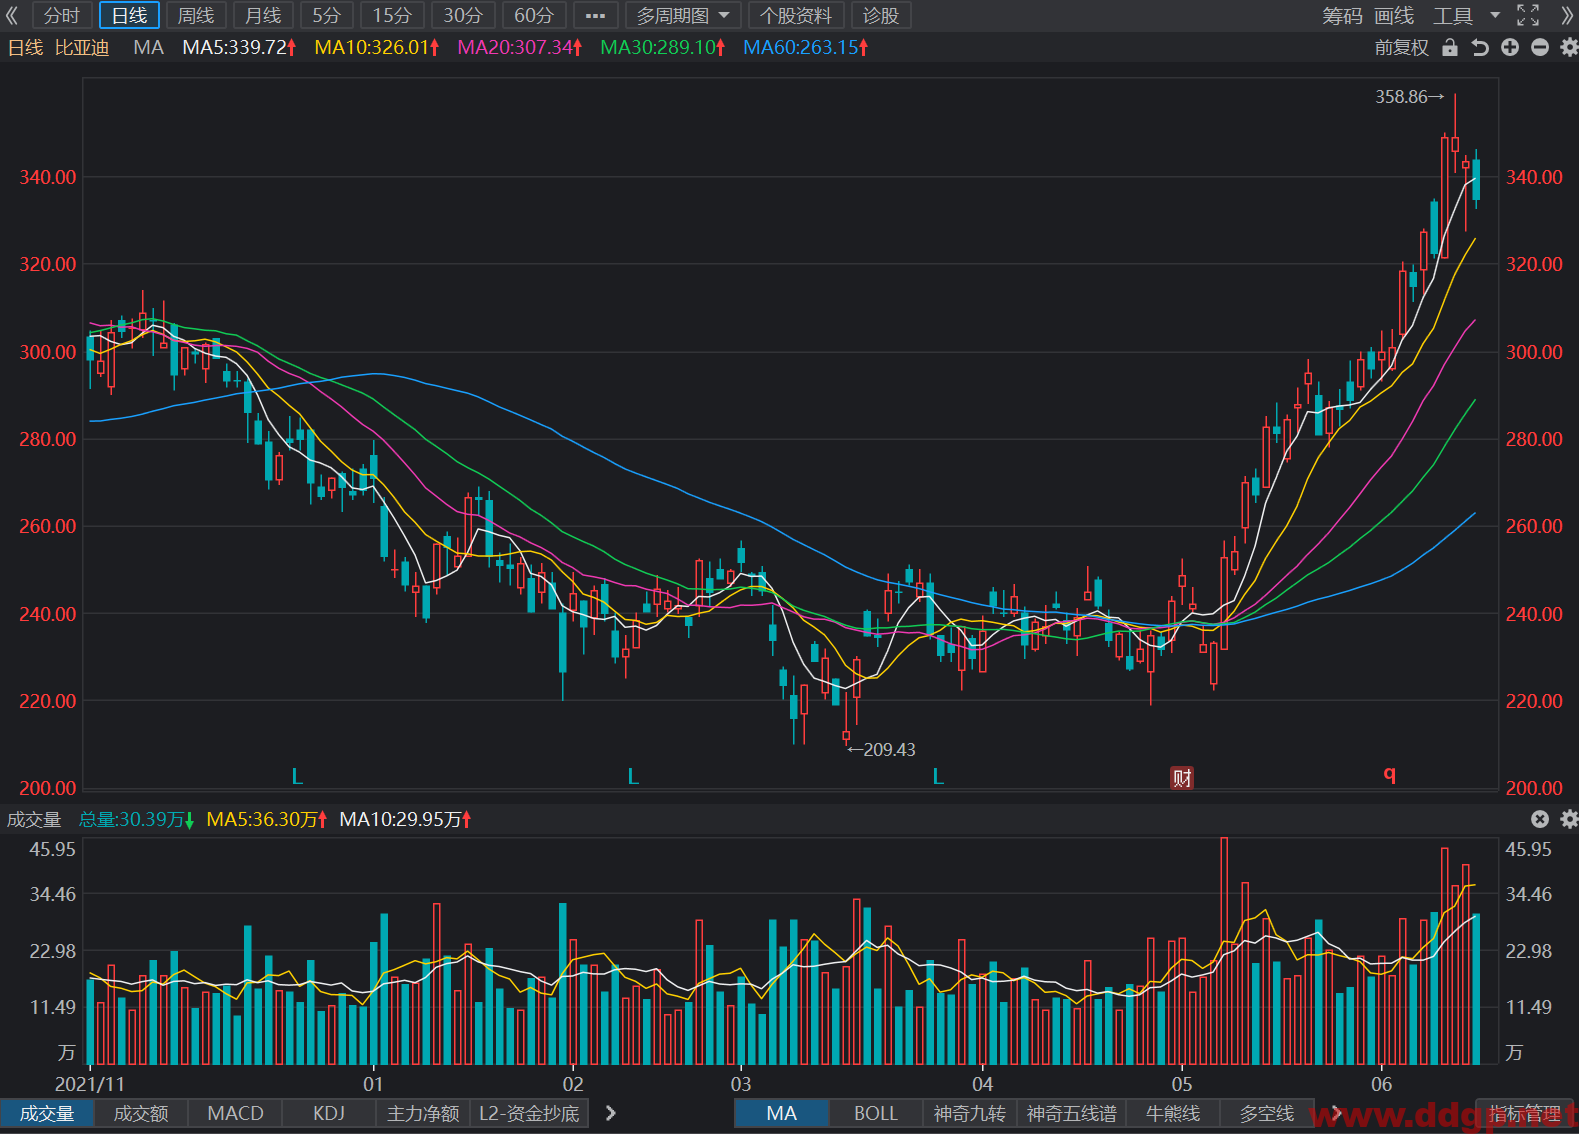Click the 财 financial report marker
The height and width of the screenshot is (1134, 1579).
coord(1182,778)
